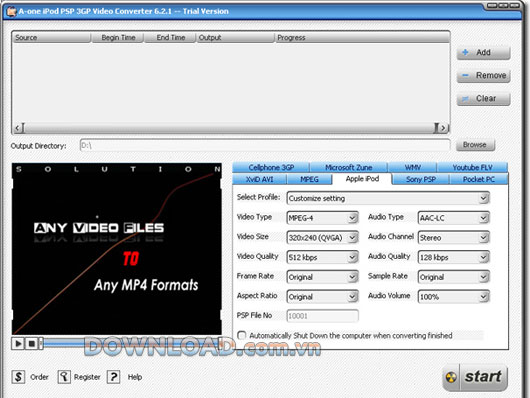Screen dimensions: 530x398
Task: Switch to the Pocket PC tab
Action: point(479,179)
